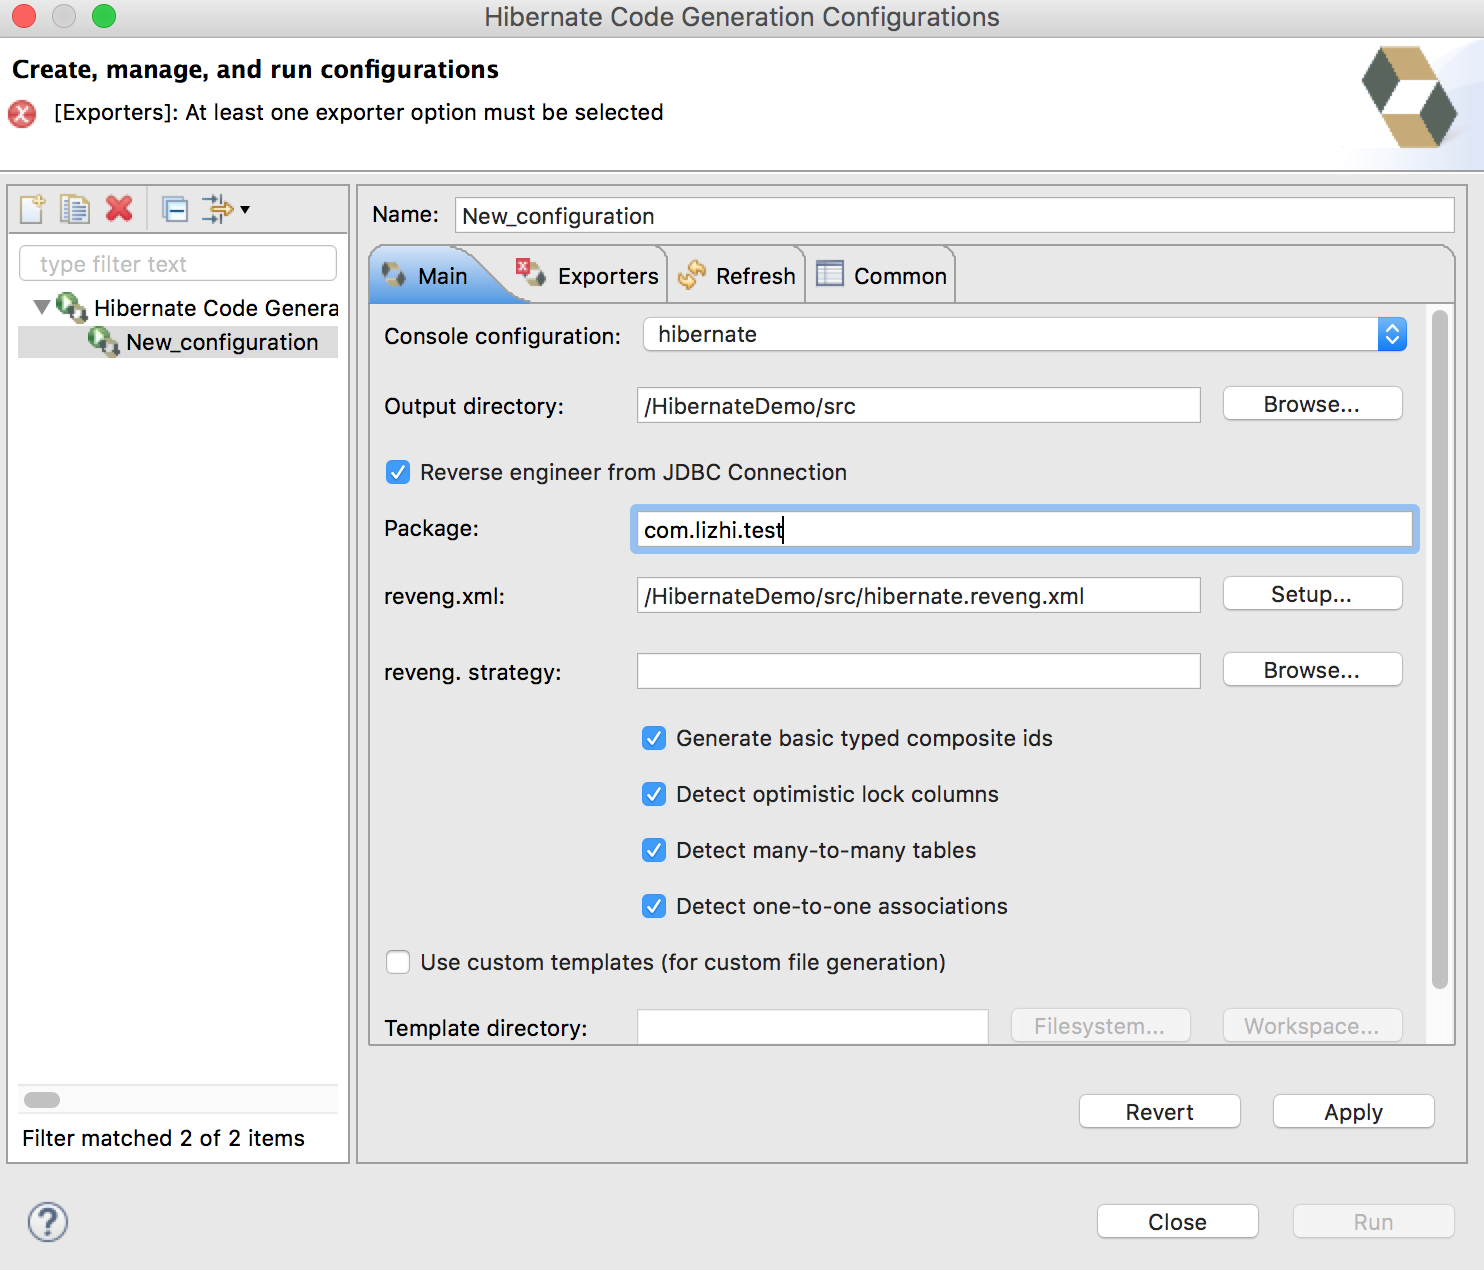Click the New launch configuration icon
This screenshot has height=1270, width=1484.
(x=32, y=209)
